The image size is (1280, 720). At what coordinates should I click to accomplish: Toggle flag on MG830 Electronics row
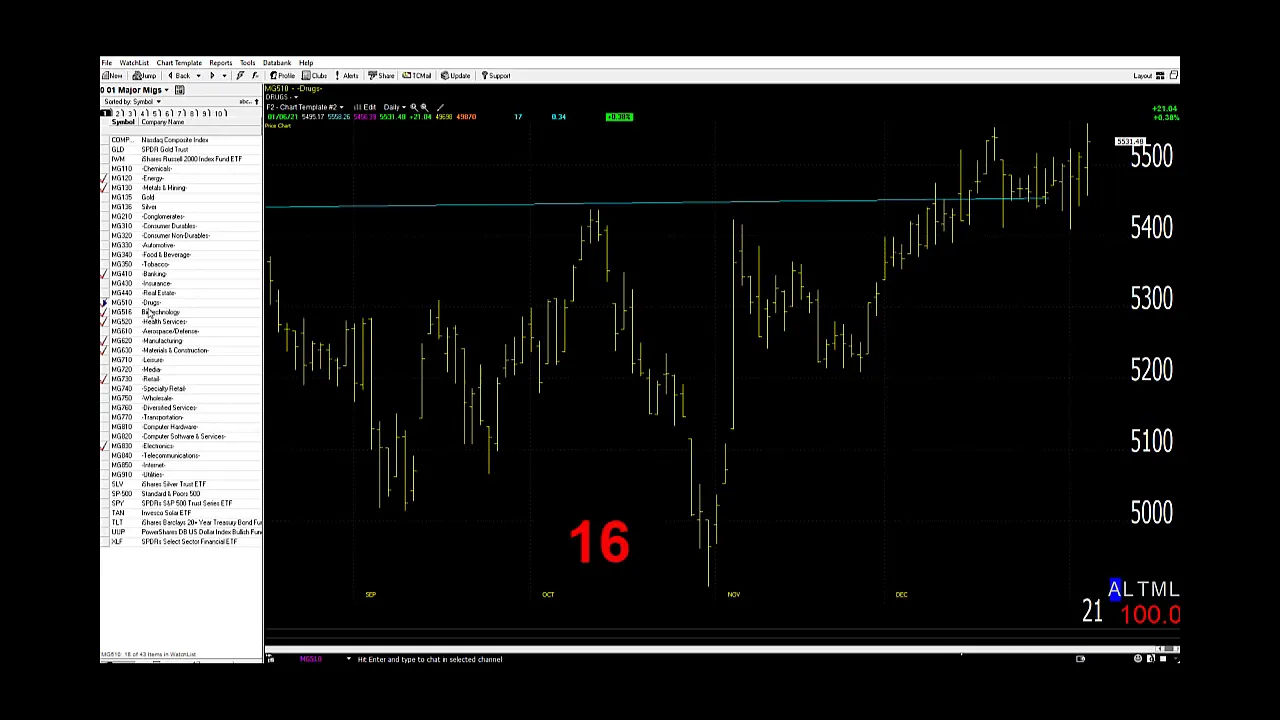coord(104,446)
